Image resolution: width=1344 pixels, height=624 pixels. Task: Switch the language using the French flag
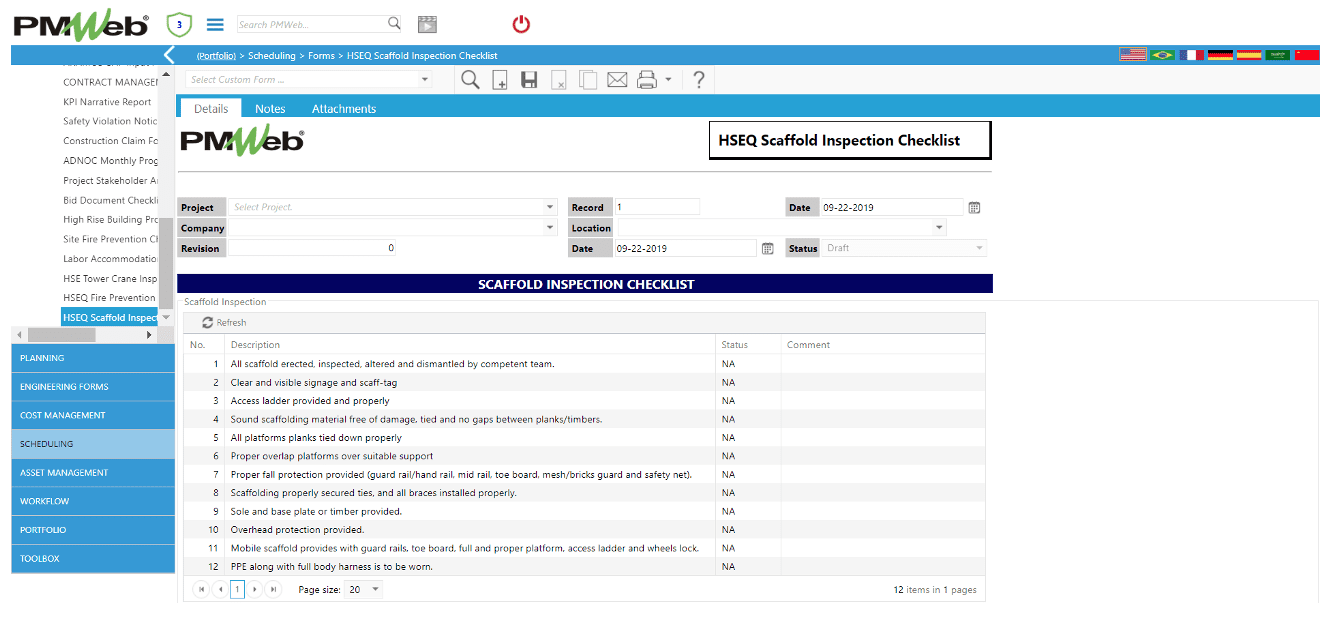[x=1191, y=54]
